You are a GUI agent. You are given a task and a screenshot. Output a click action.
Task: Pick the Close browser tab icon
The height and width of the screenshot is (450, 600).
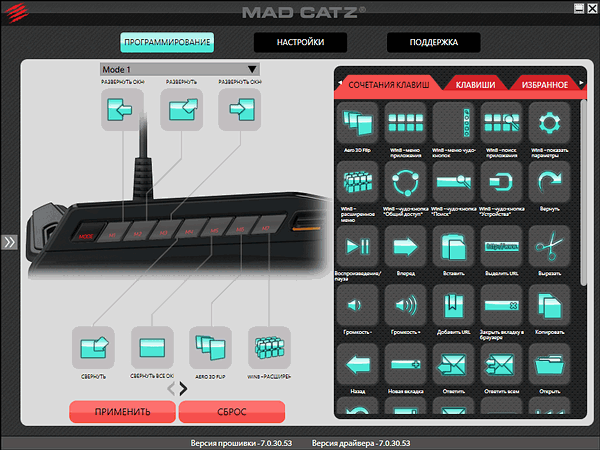[x=501, y=305]
